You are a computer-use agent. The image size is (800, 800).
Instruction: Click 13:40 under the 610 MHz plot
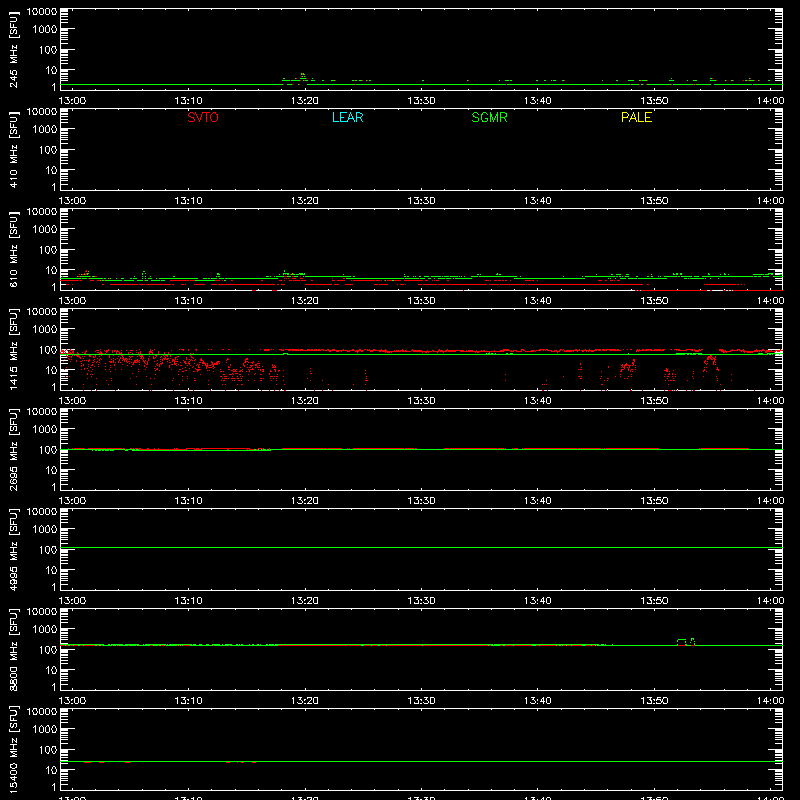click(x=537, y=301)
